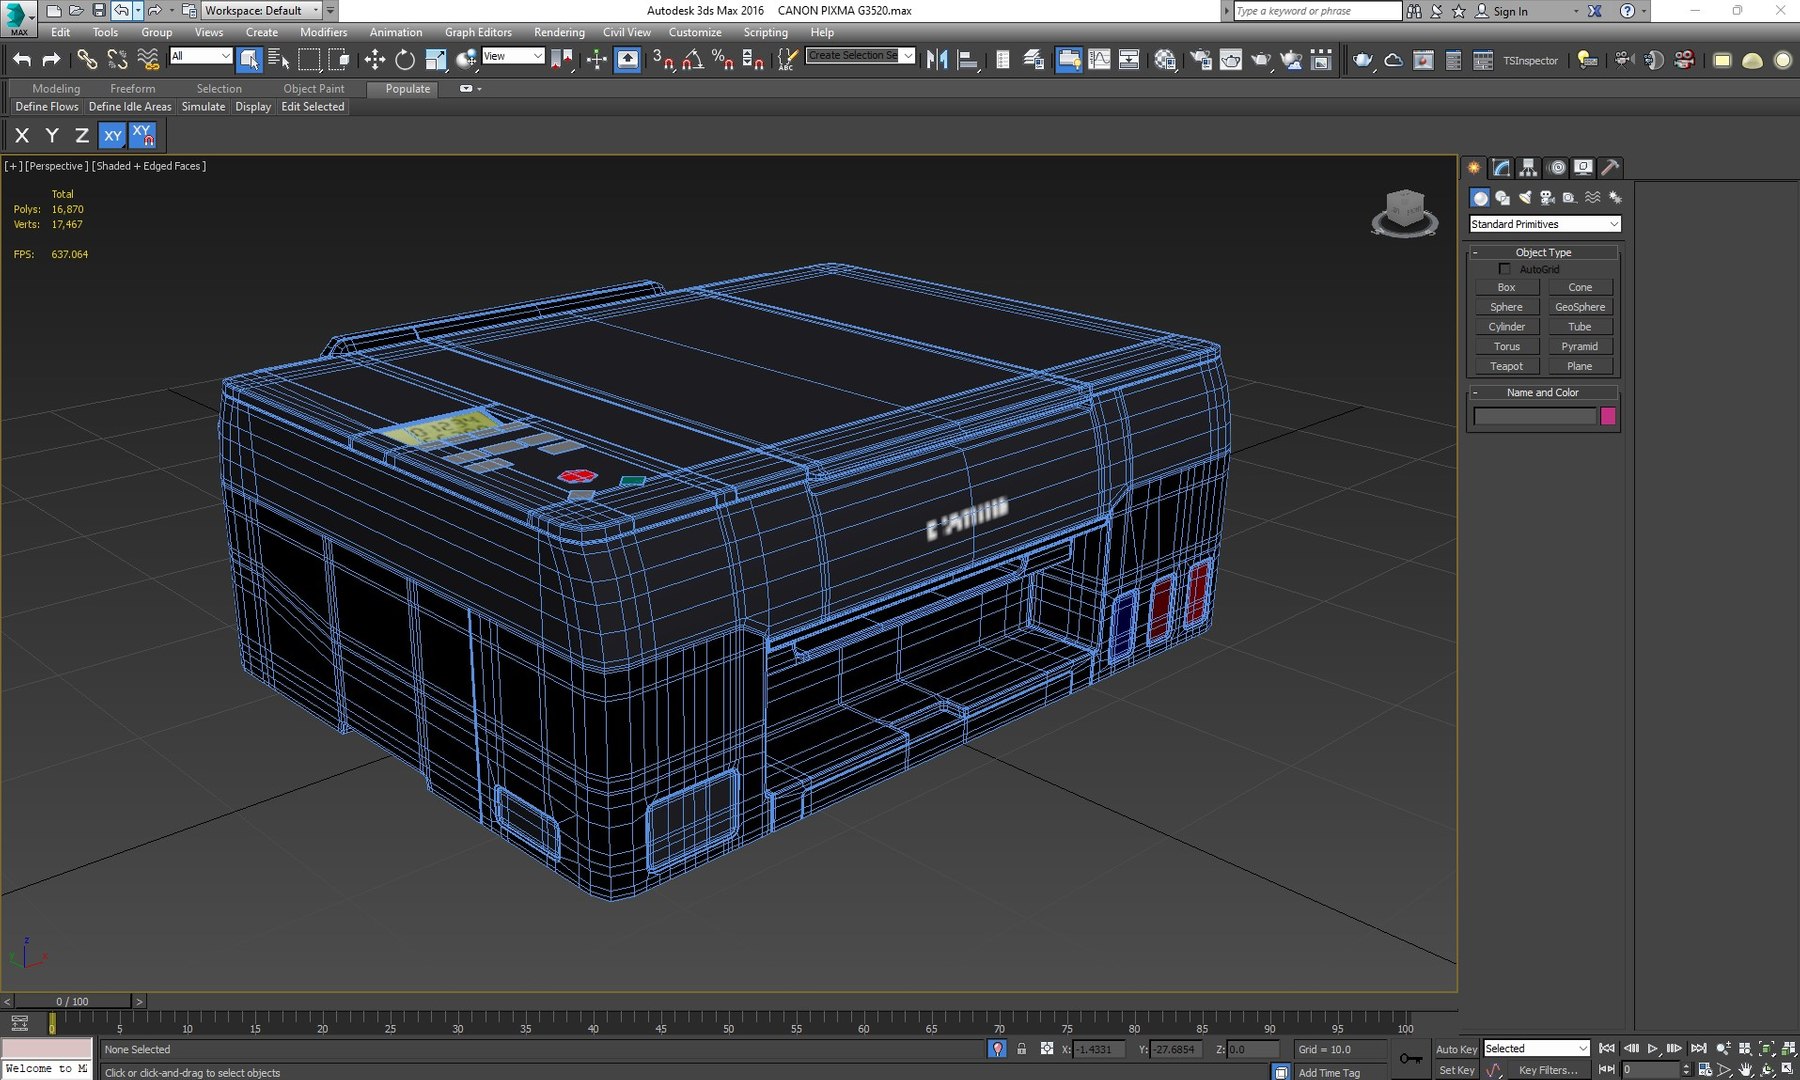Enable the AutoGrid checkbox
This screenshot has height=1080, width=1800.
coord(1504,269)
